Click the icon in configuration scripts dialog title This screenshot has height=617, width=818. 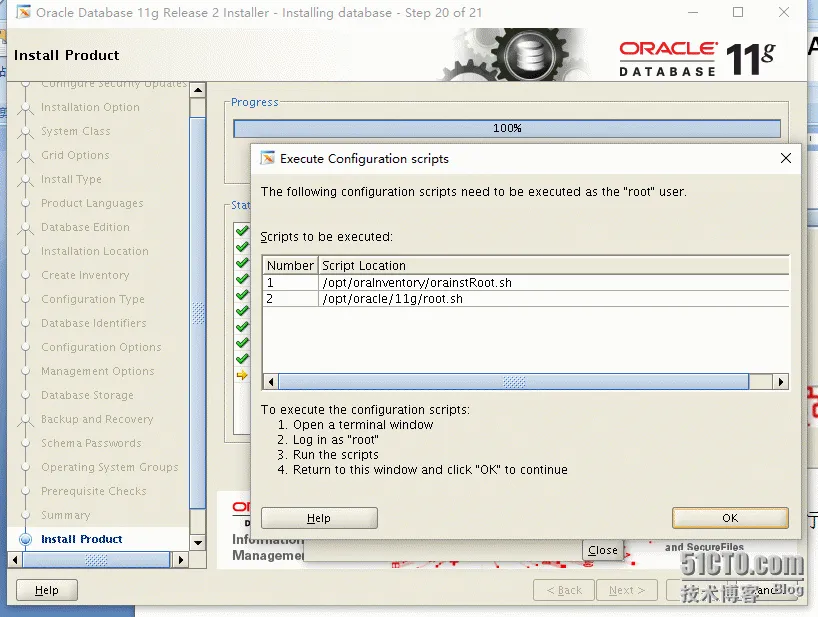pos(267,158)
